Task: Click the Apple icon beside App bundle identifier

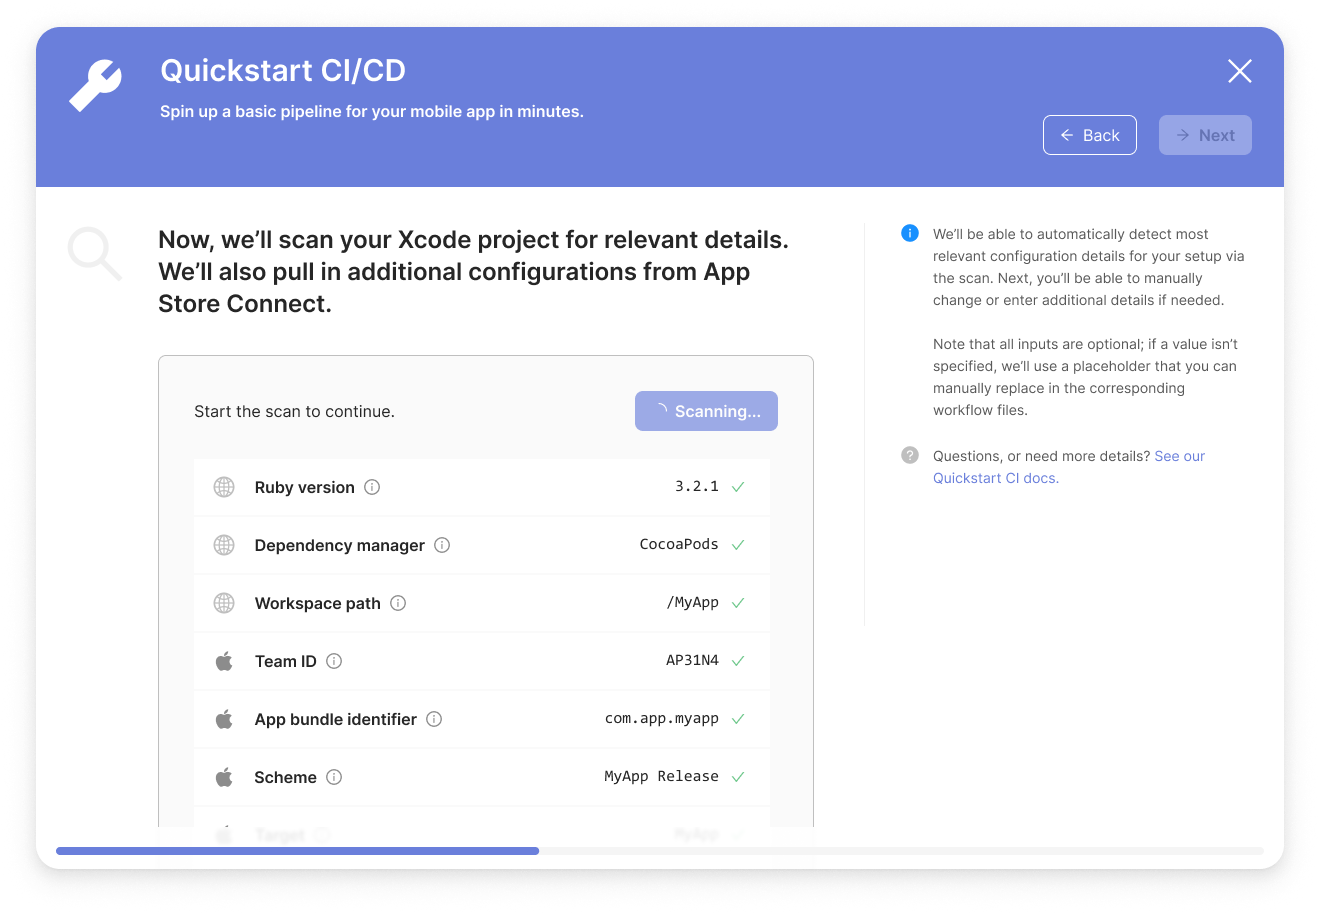Action: click(224, 718)
